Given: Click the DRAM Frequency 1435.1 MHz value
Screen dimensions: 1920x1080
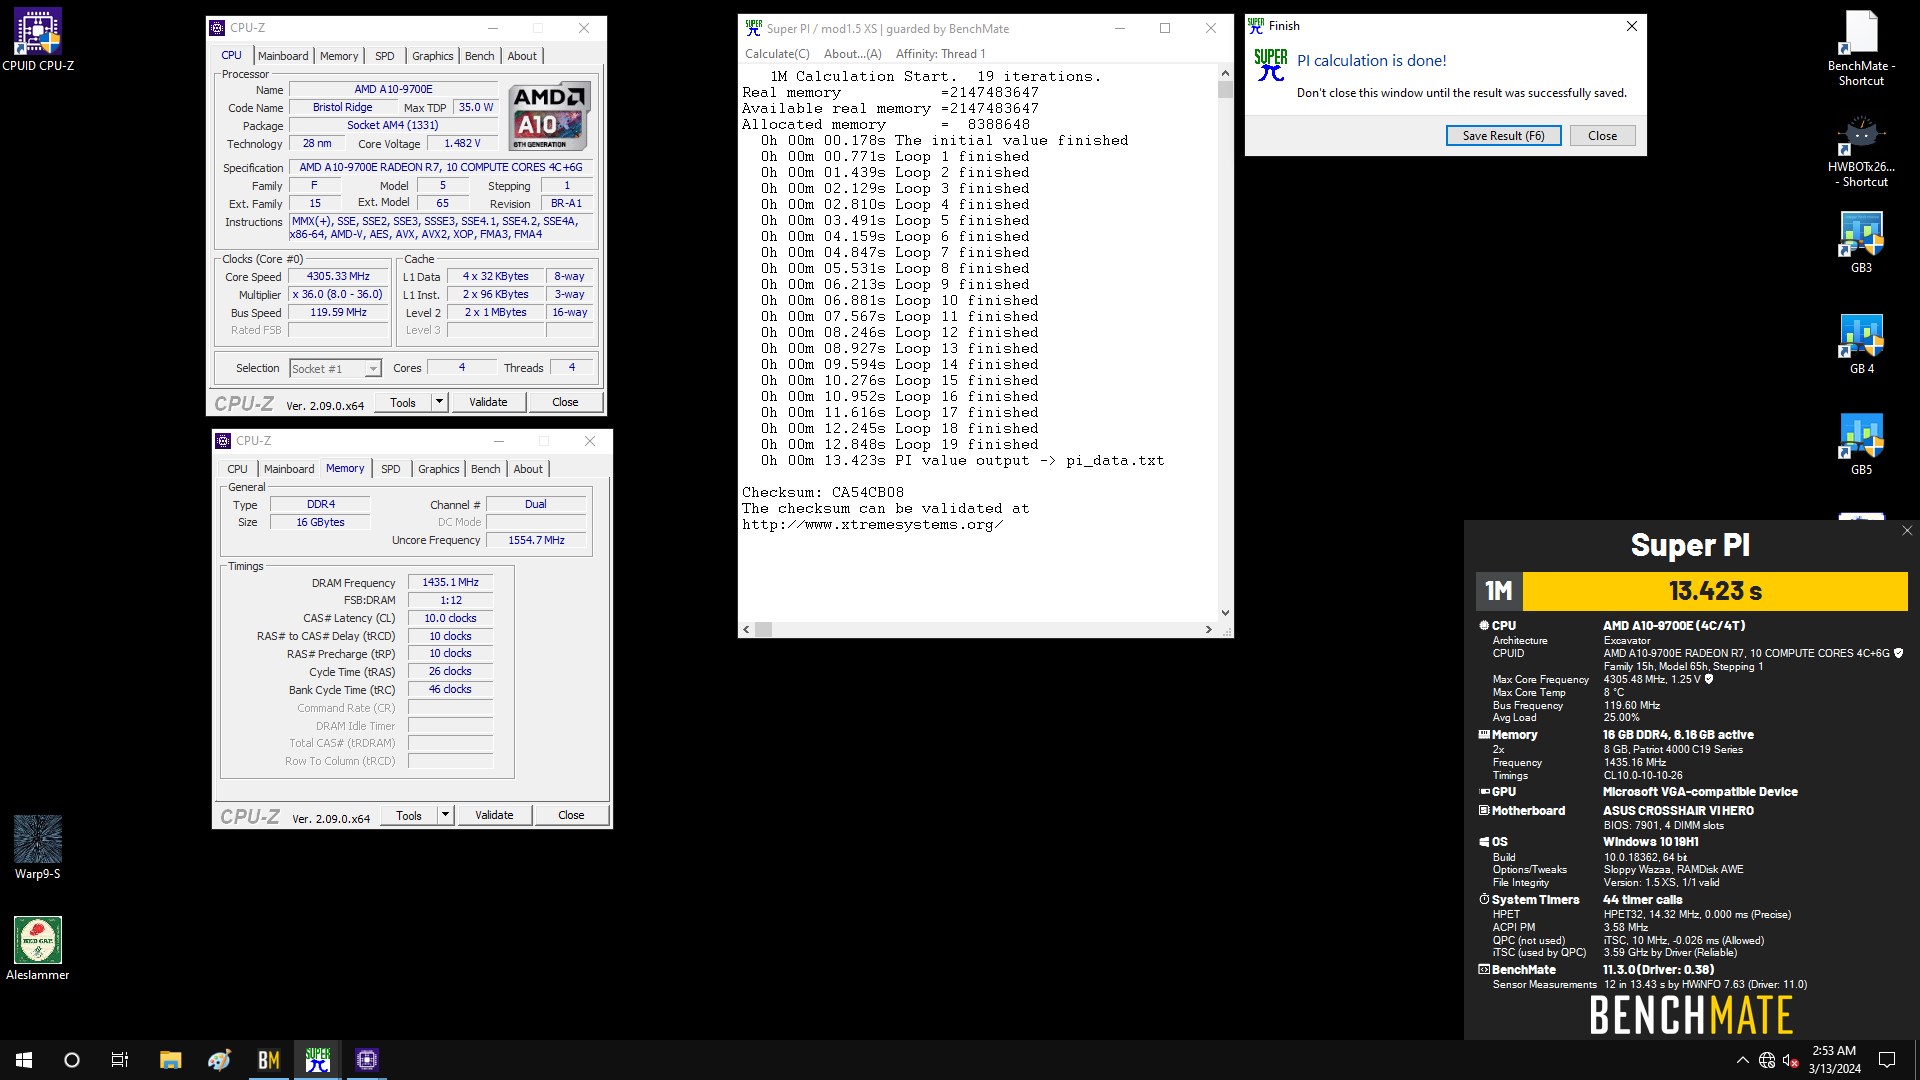Looking at the screenshot, I should pos(450,582).
